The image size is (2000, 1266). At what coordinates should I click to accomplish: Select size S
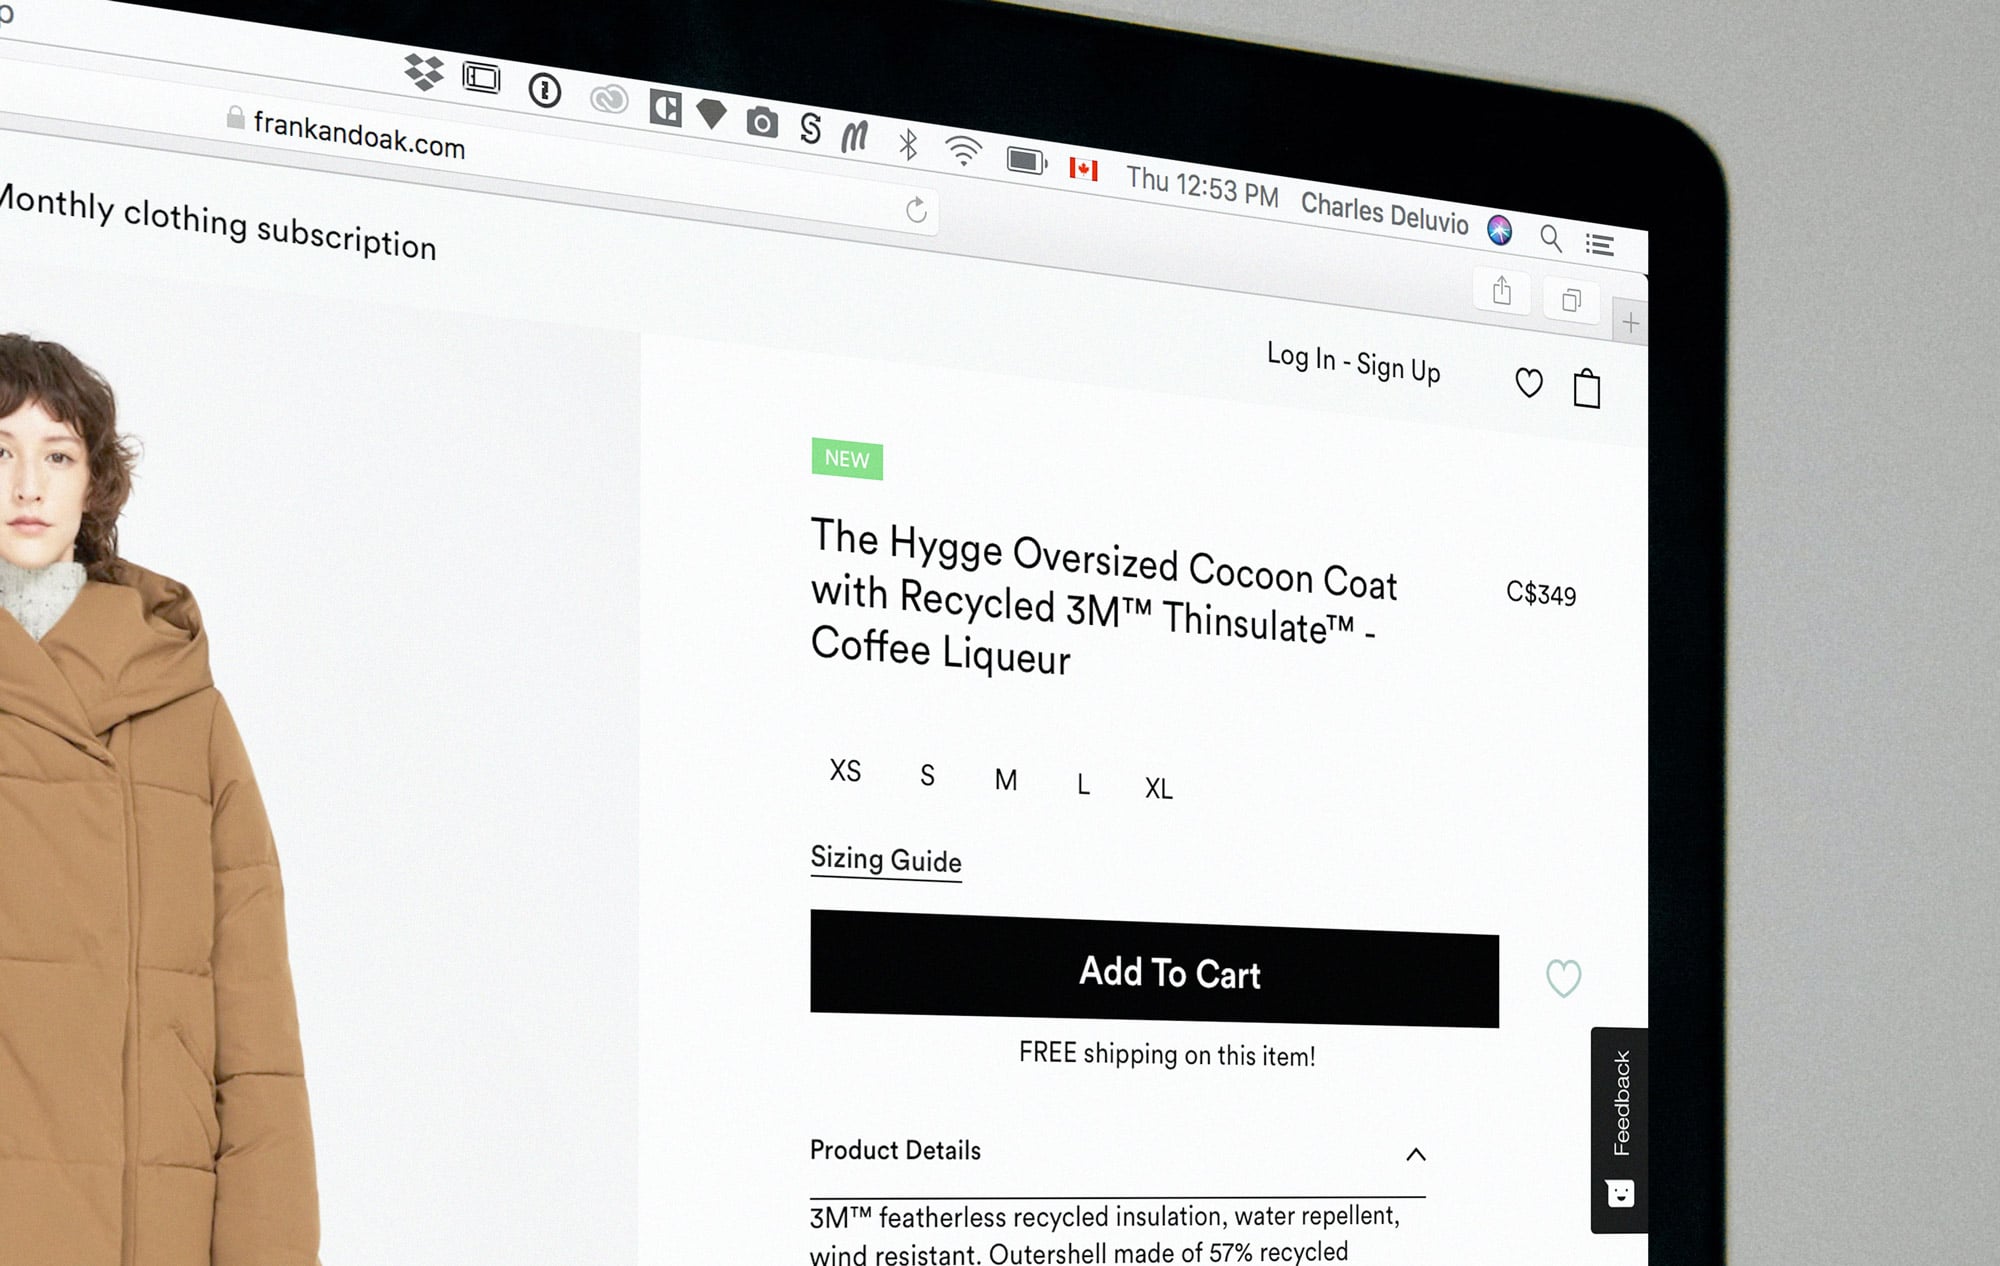927,776
